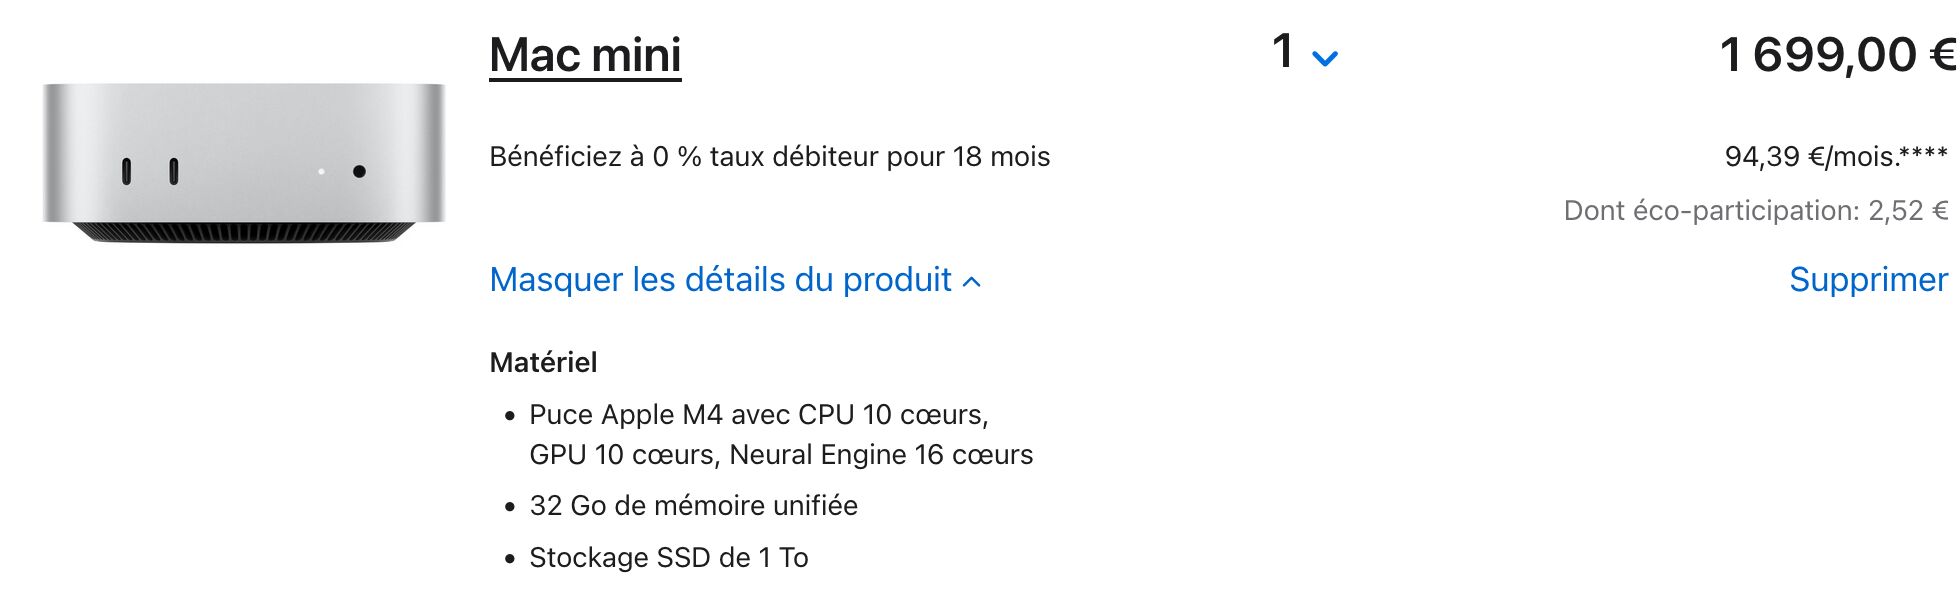Open the quantity dropdown showing 1
The image size is (1960, 590).
(1304, 52)
